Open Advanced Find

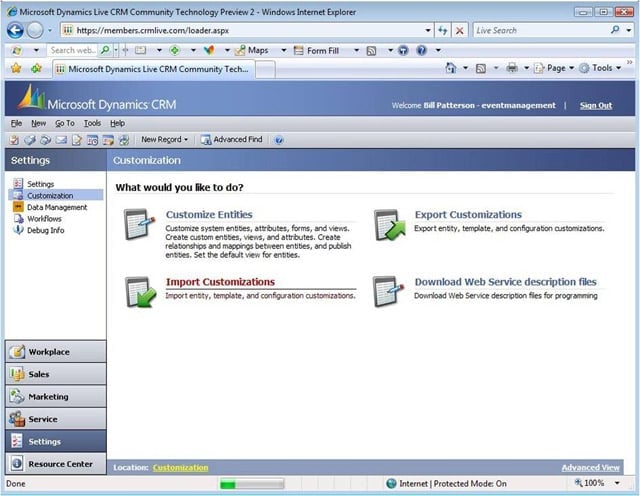(231, 140)
